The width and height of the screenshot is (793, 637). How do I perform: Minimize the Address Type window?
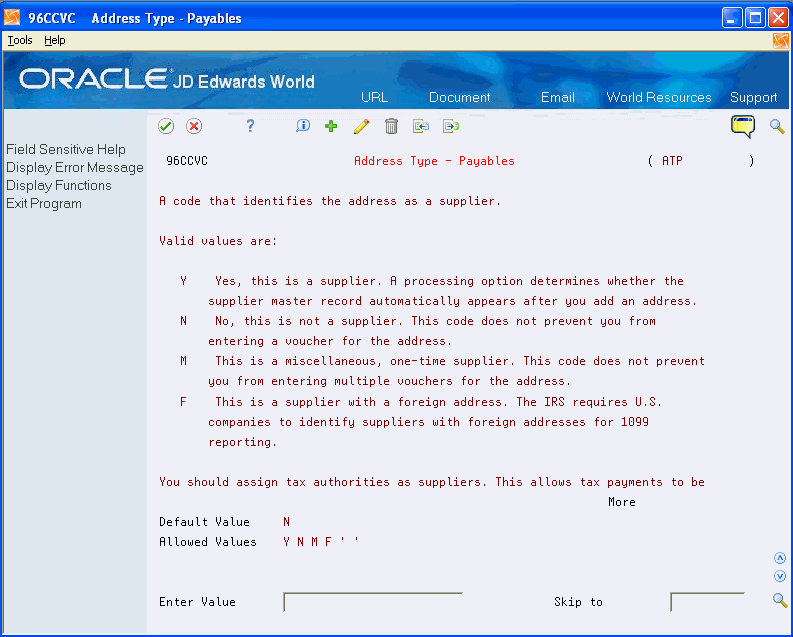click(732, 18)
